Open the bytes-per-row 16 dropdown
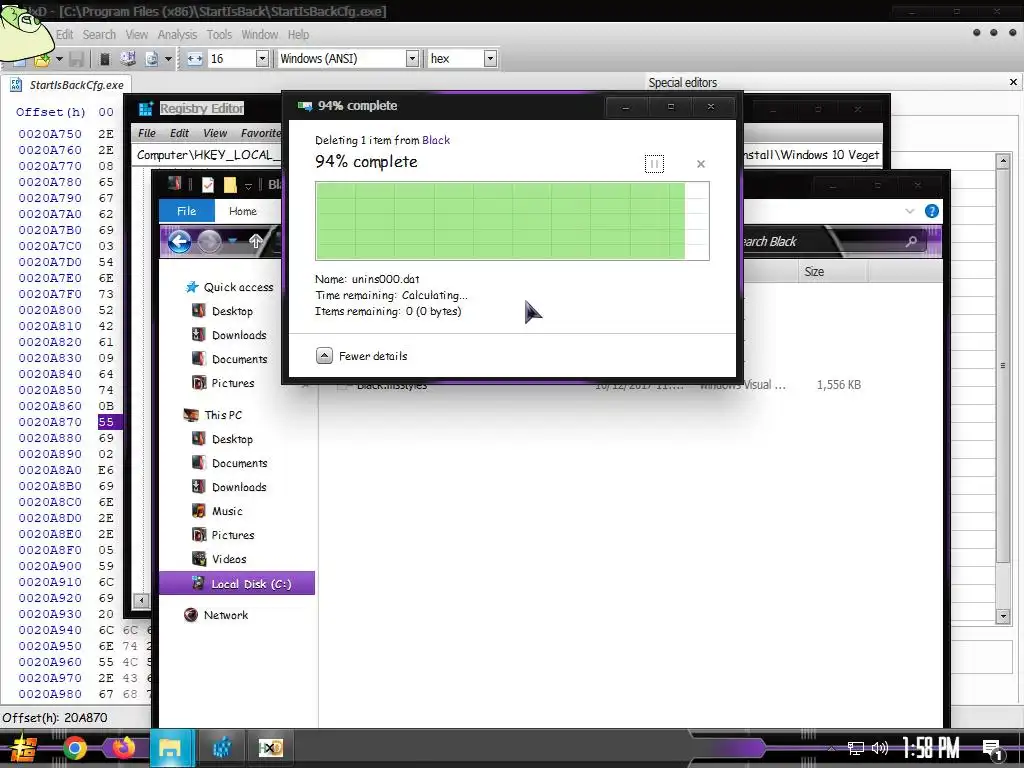This screenshot has width=1024, height=768. [x=262, y=59]
